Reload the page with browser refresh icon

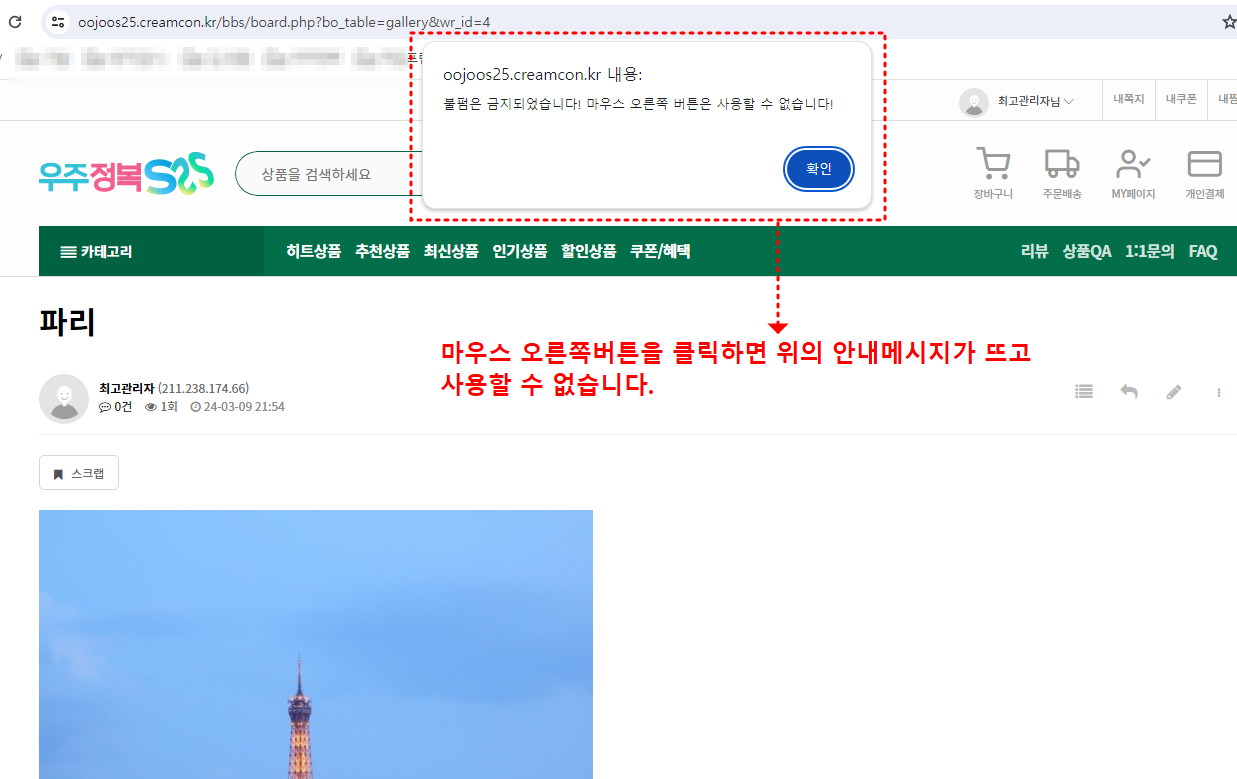15,21
